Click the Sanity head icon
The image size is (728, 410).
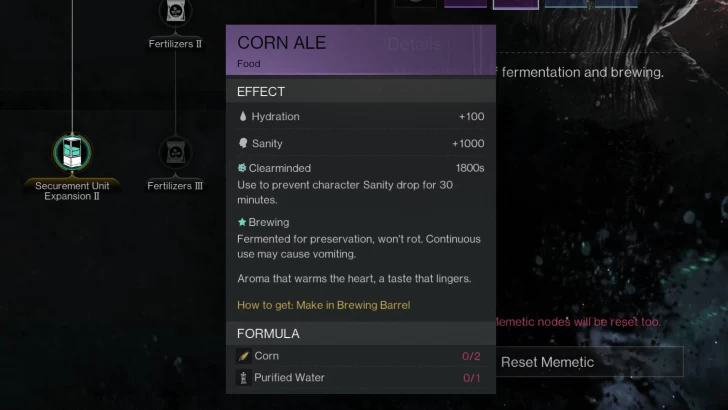pyautogui.click(x=243, y=144)
